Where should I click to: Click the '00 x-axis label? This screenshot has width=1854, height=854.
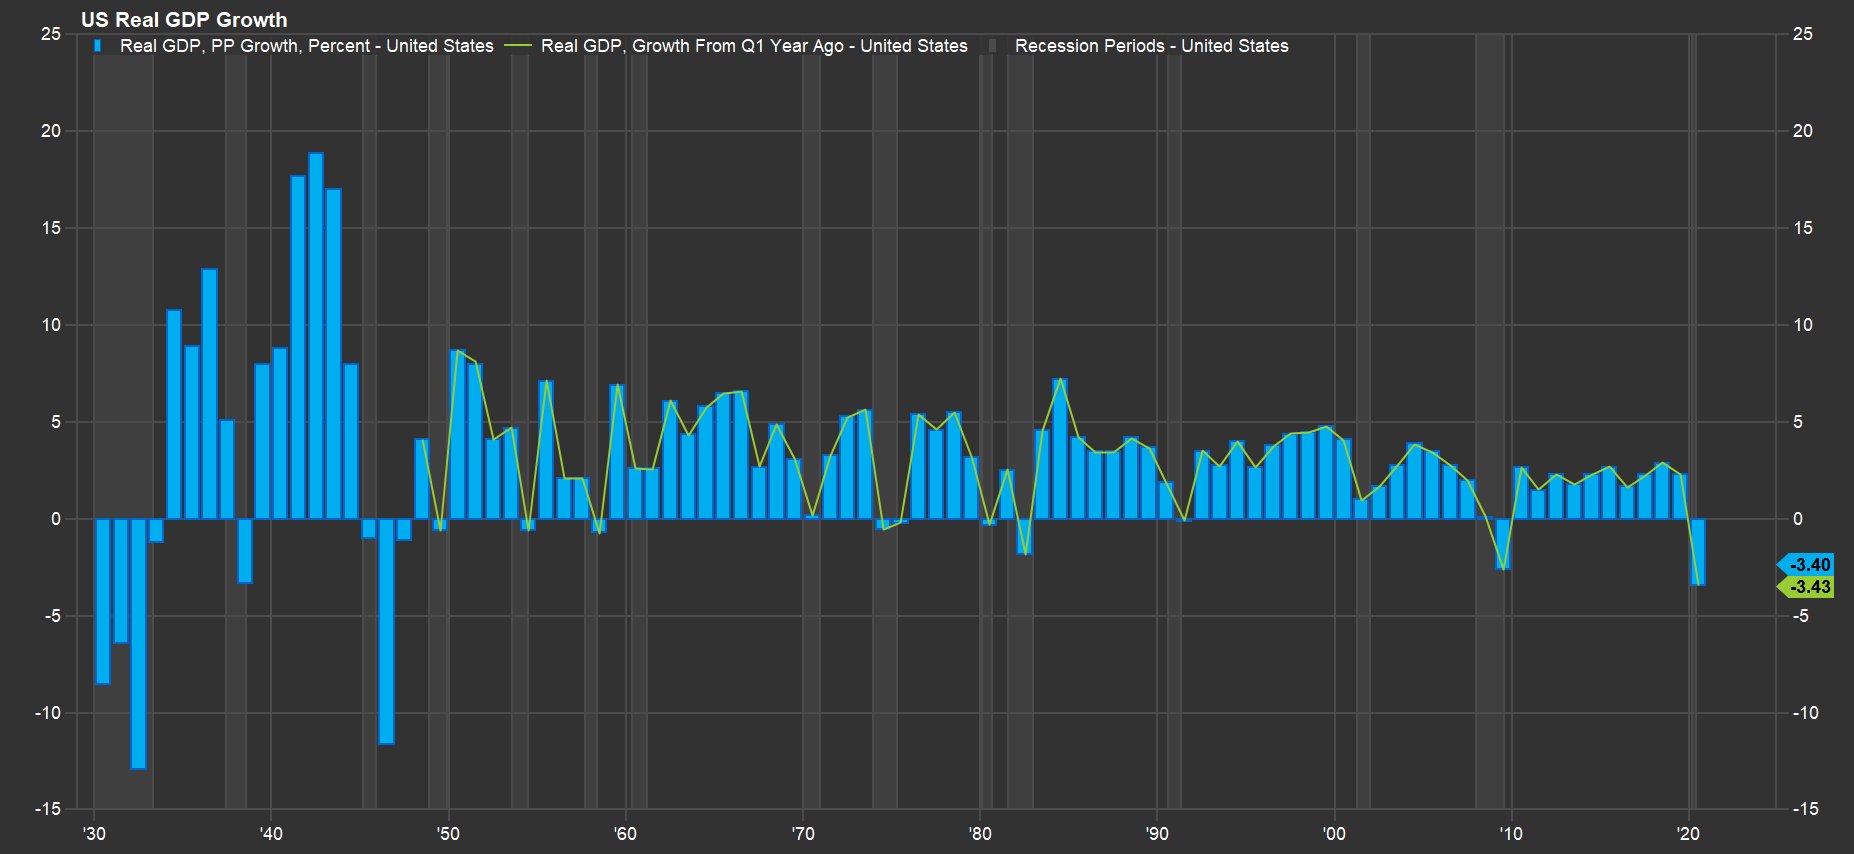point(1334,834)
